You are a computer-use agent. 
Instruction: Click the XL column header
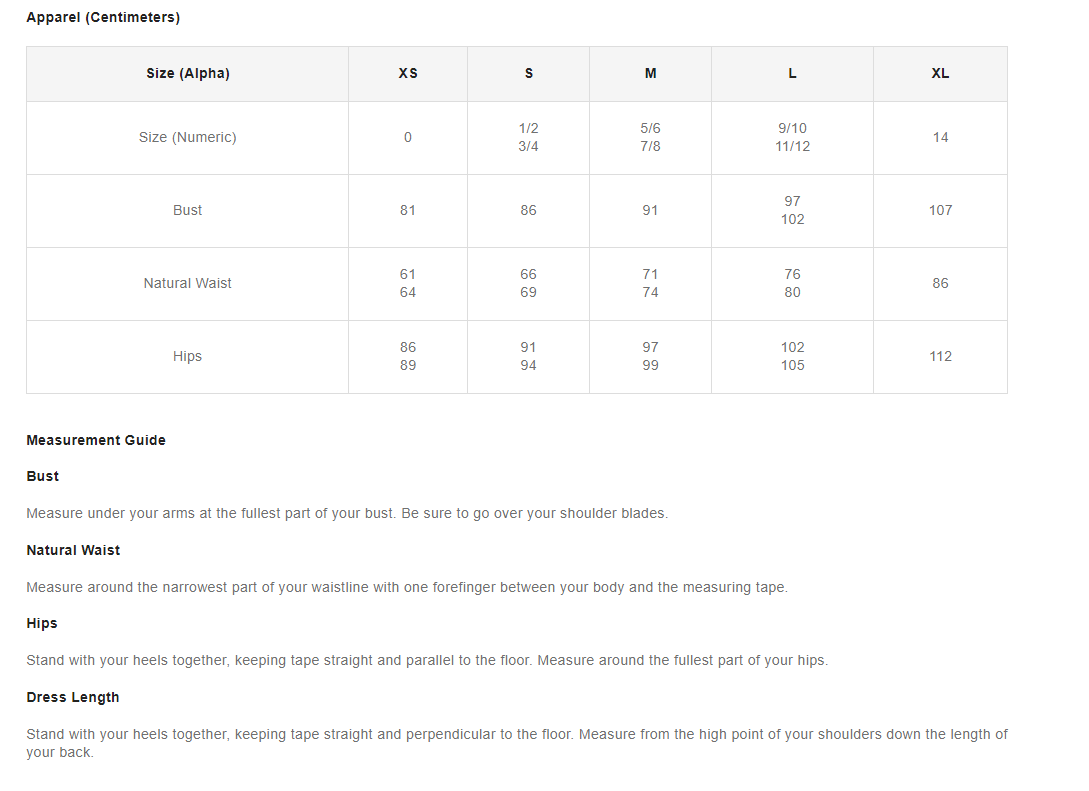(x=940, y=74)
